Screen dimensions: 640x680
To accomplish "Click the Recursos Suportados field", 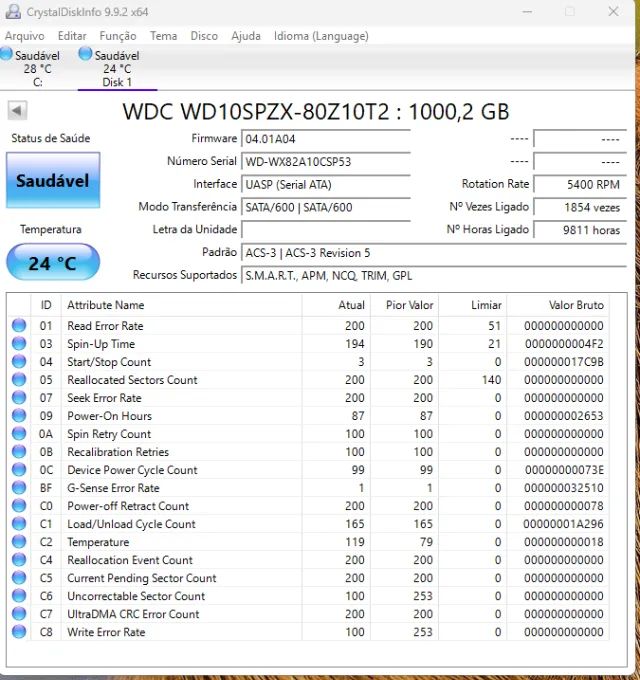I will pos(434,276).
